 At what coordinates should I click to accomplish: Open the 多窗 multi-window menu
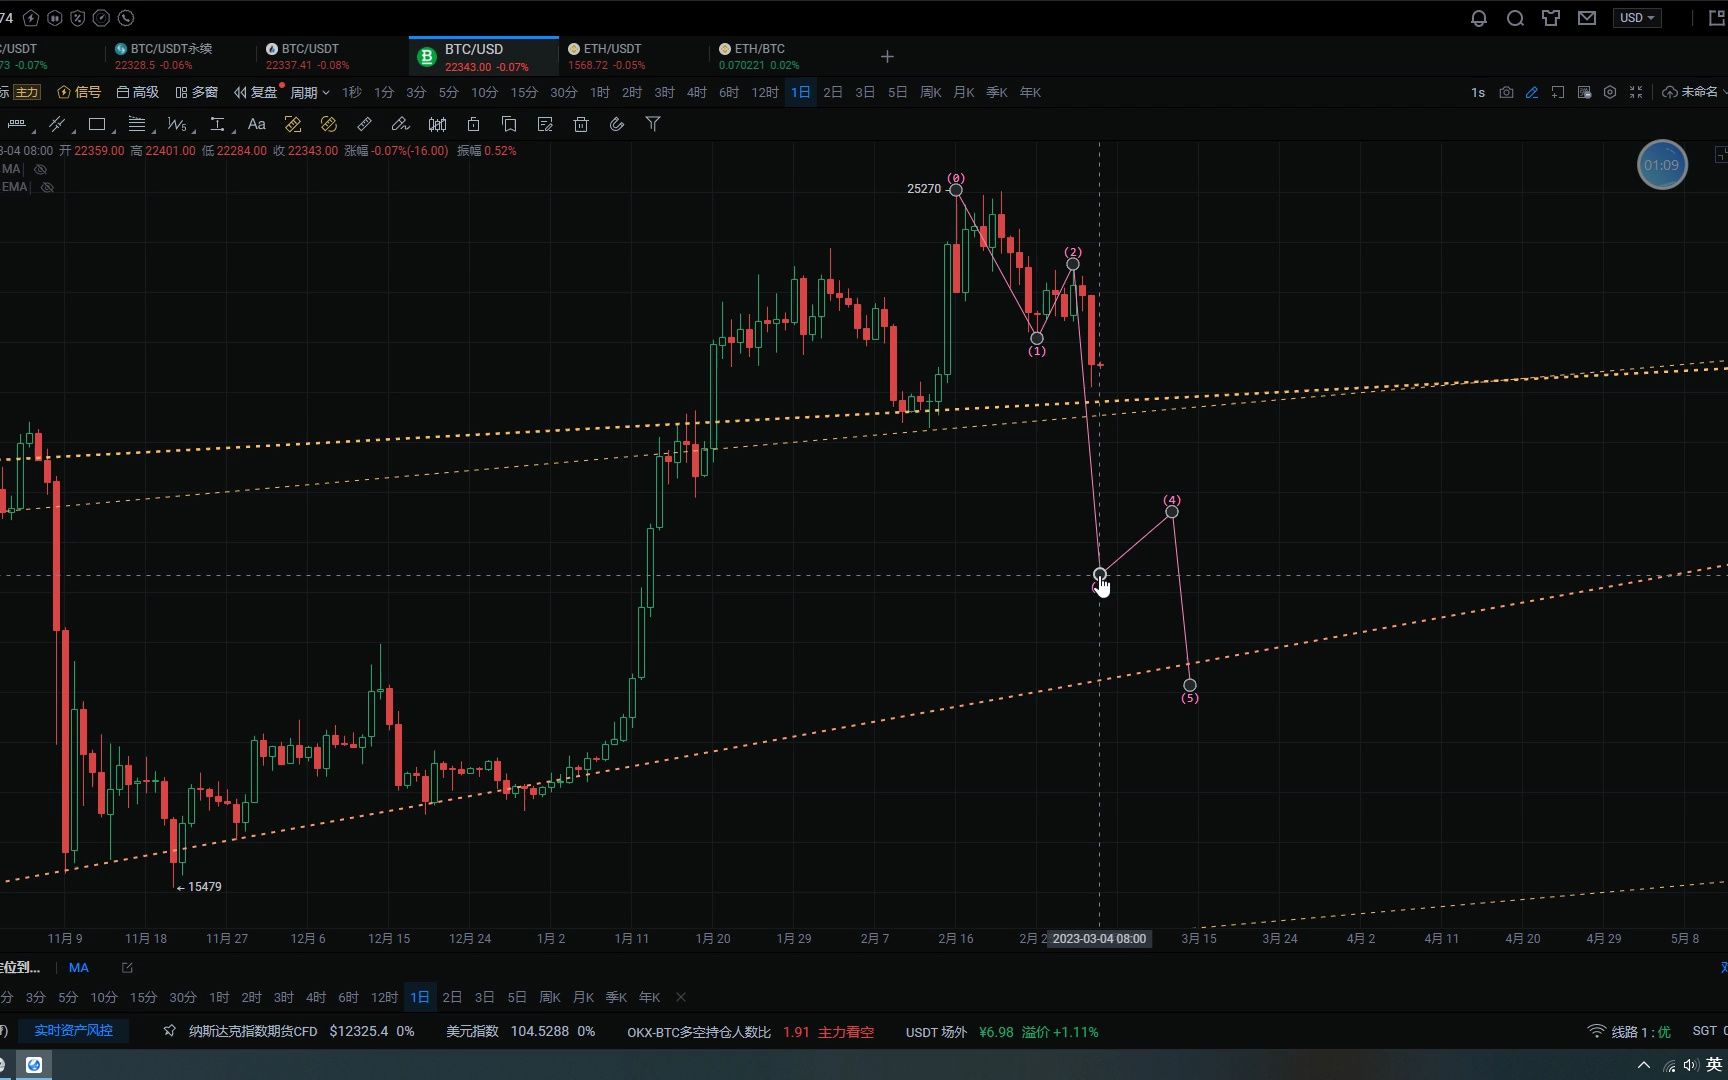pos(197,92)
